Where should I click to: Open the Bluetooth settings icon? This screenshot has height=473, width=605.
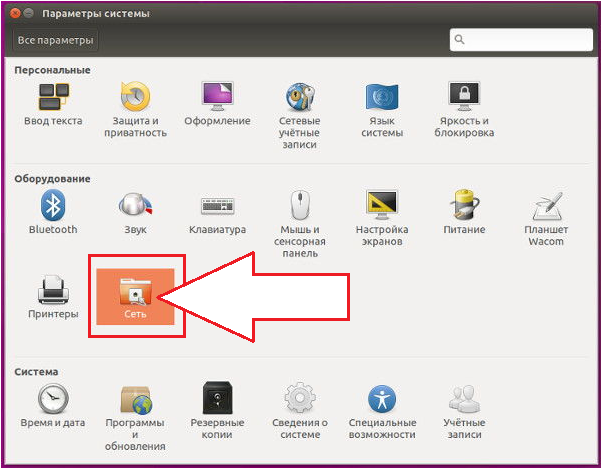click(53, 205)
